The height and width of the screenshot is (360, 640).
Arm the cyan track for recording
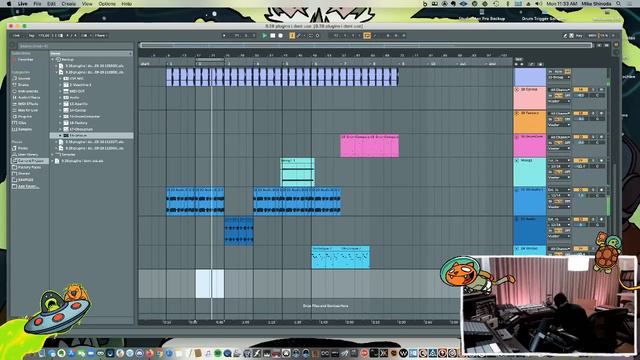(601, 161)
